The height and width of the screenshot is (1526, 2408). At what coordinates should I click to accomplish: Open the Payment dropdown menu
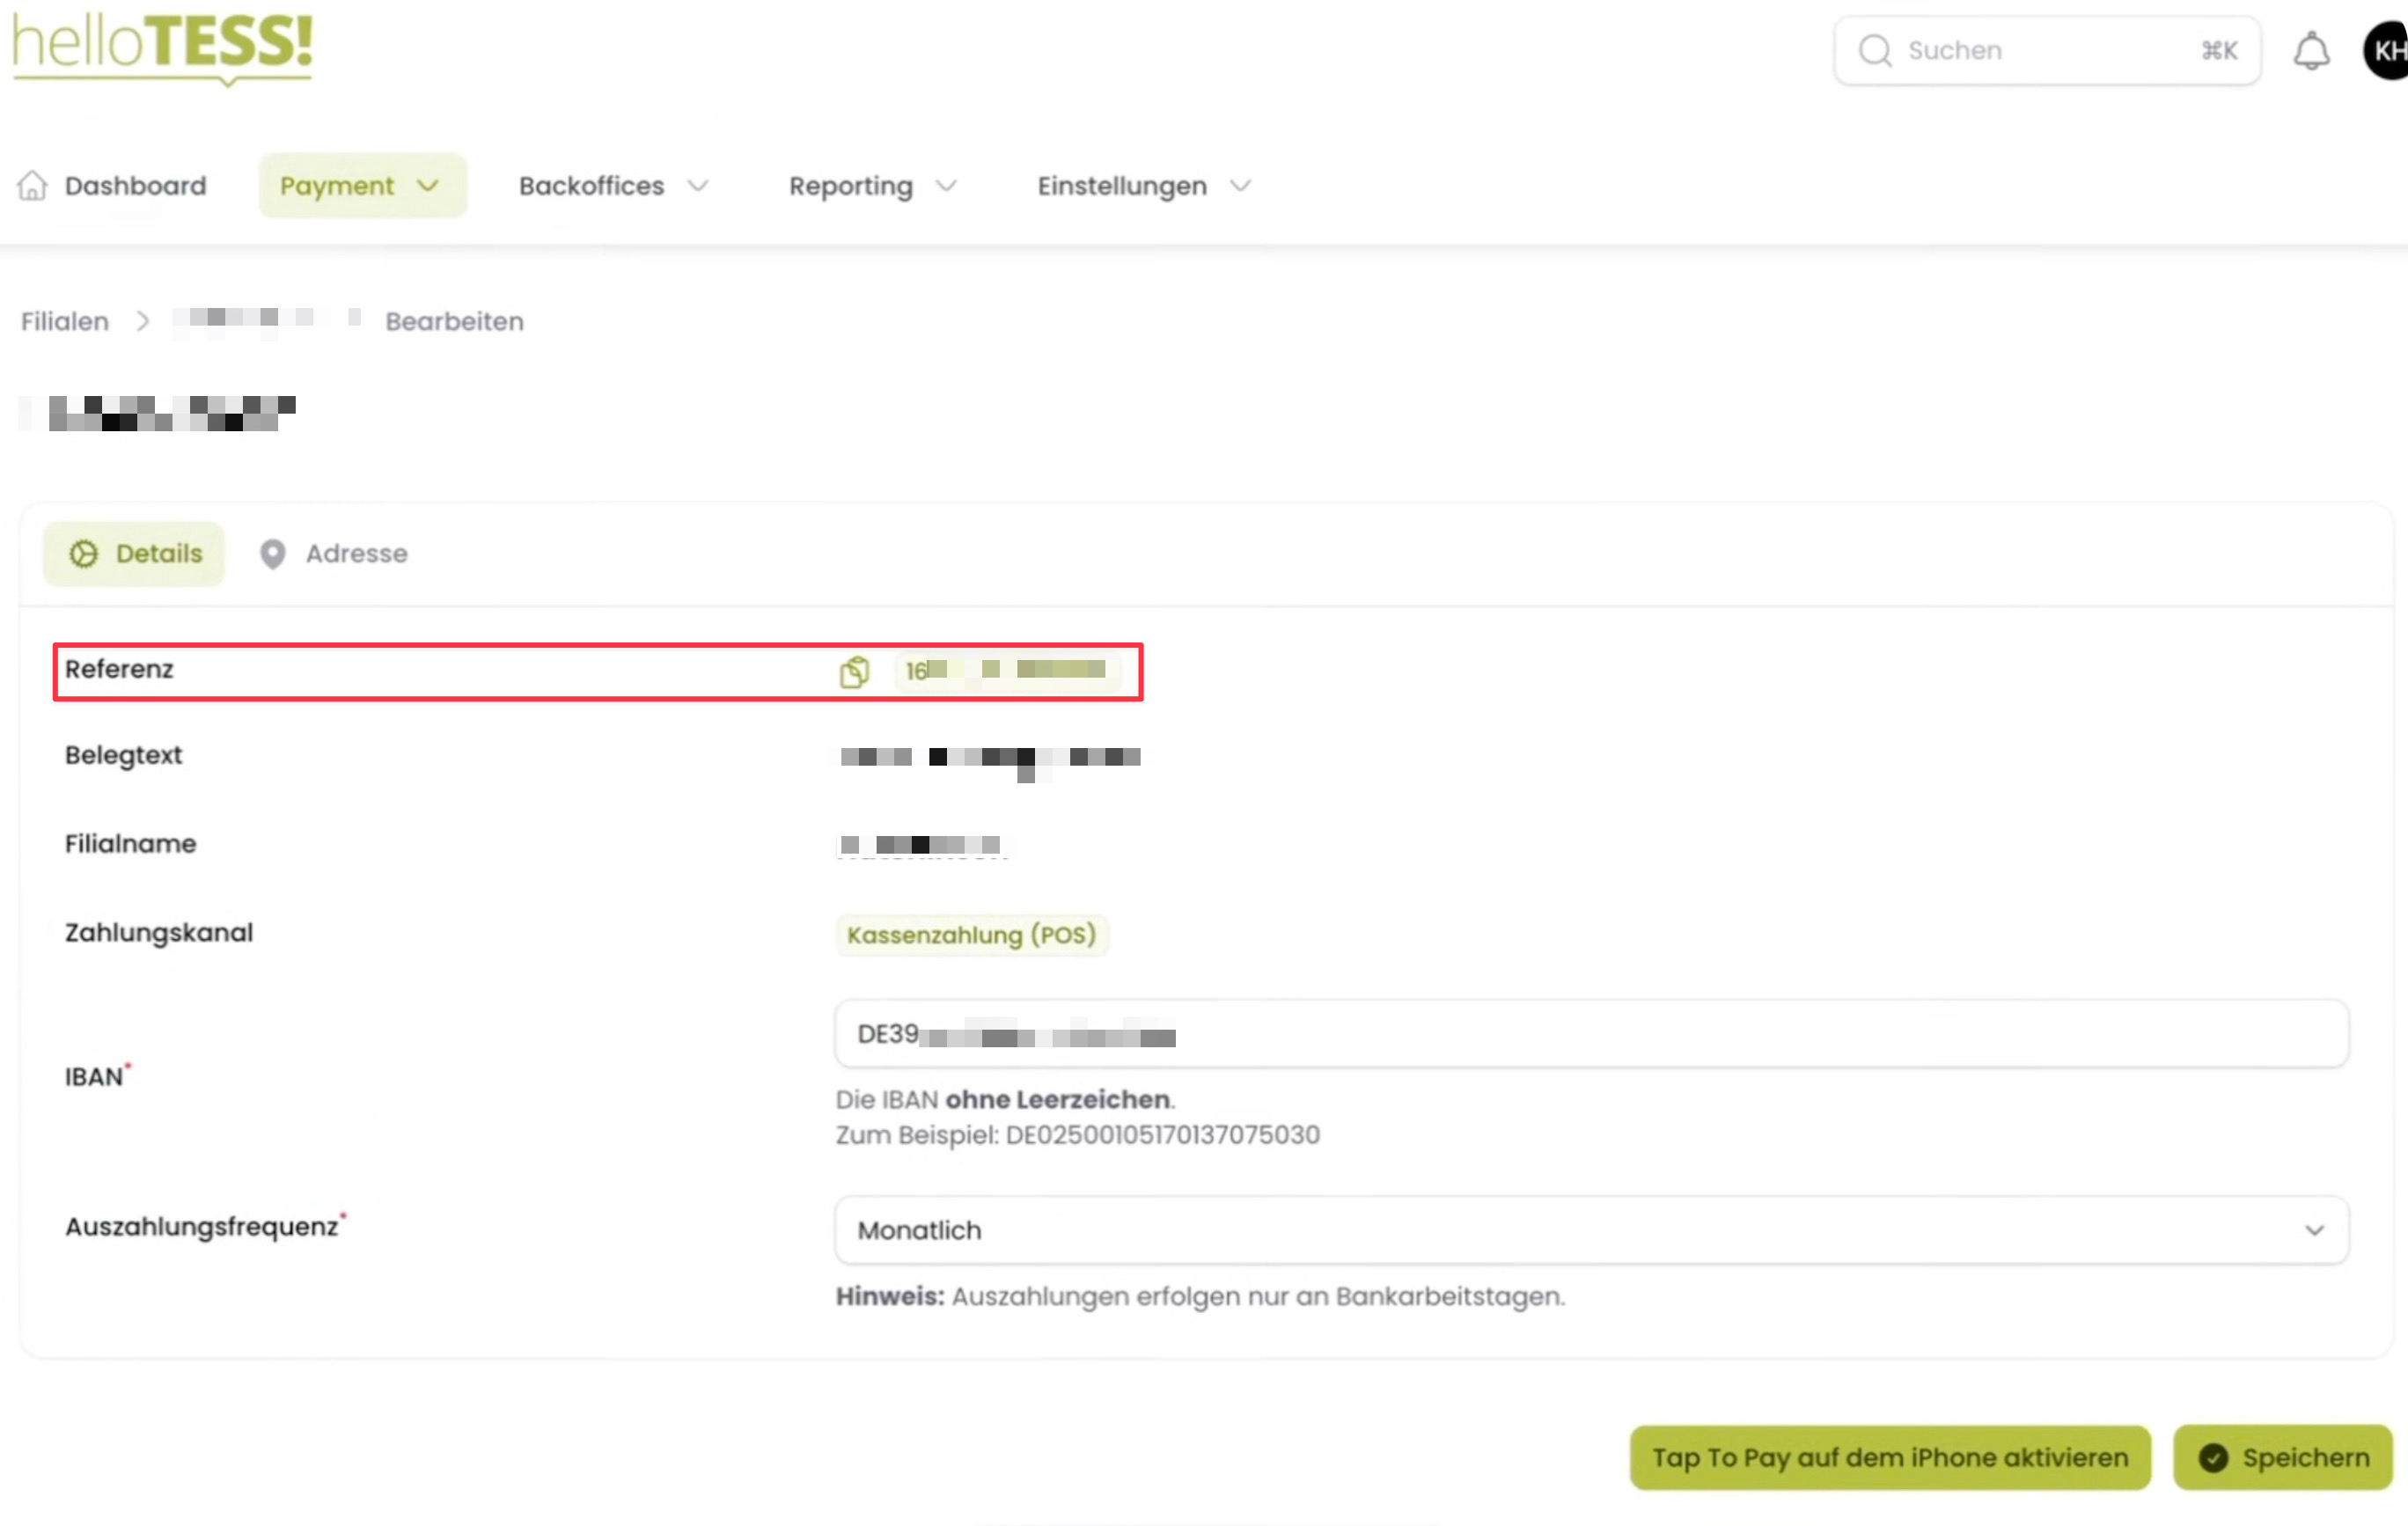point(361,186)
